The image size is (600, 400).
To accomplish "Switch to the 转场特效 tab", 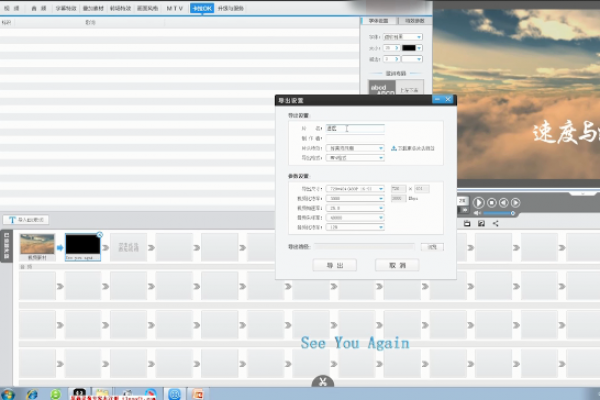I will pyautogui.click(x=120, y=8).
